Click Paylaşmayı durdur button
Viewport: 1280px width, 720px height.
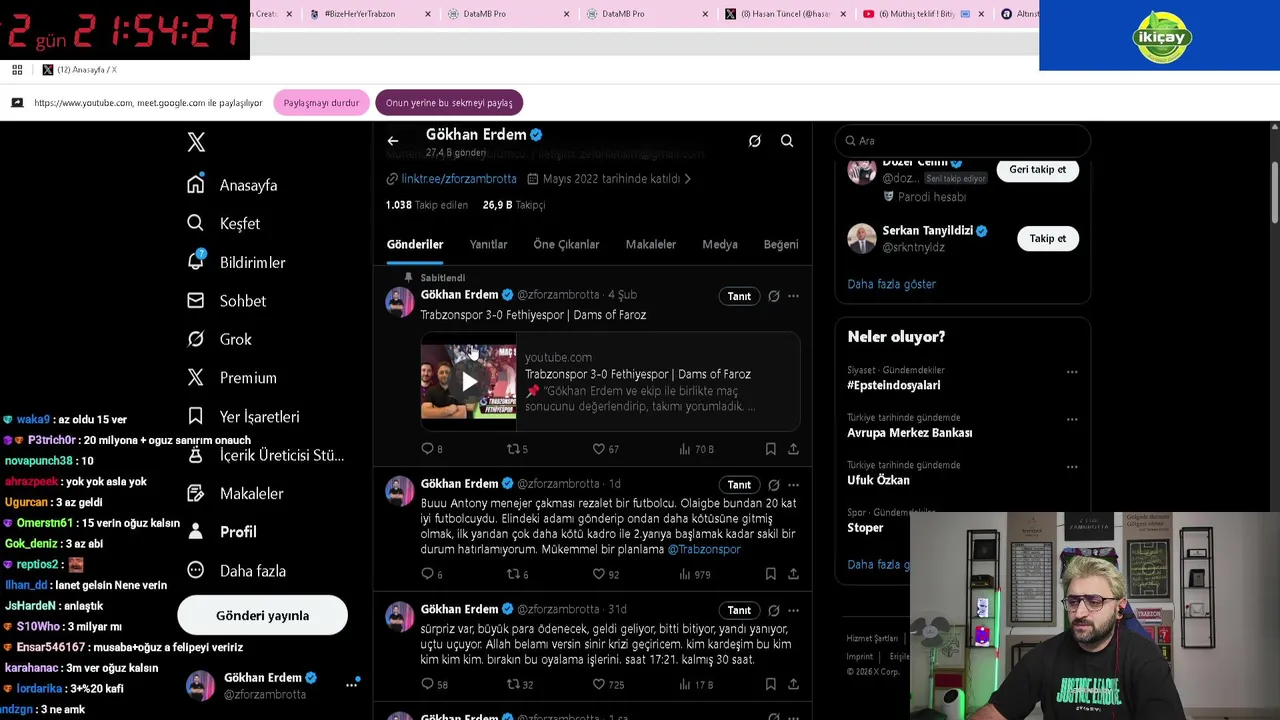[x=321, y=103]
